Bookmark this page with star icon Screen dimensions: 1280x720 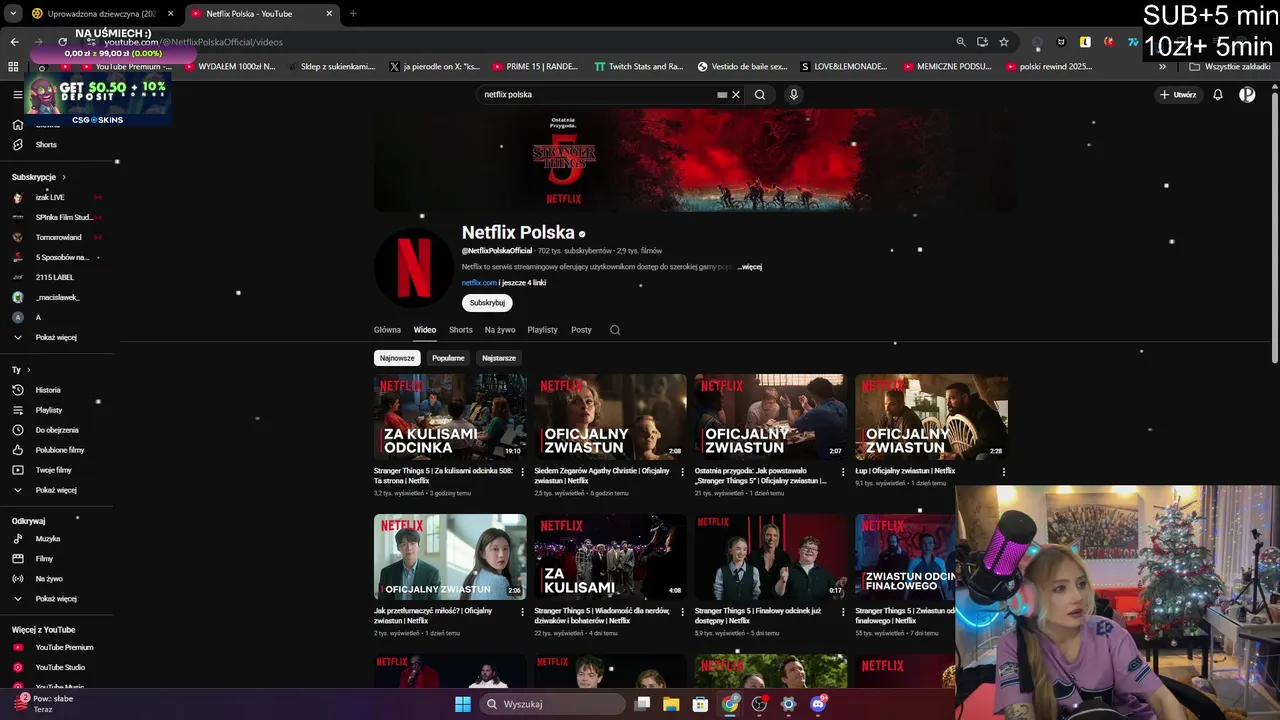pyautogui.click(x=1004, y=42)
